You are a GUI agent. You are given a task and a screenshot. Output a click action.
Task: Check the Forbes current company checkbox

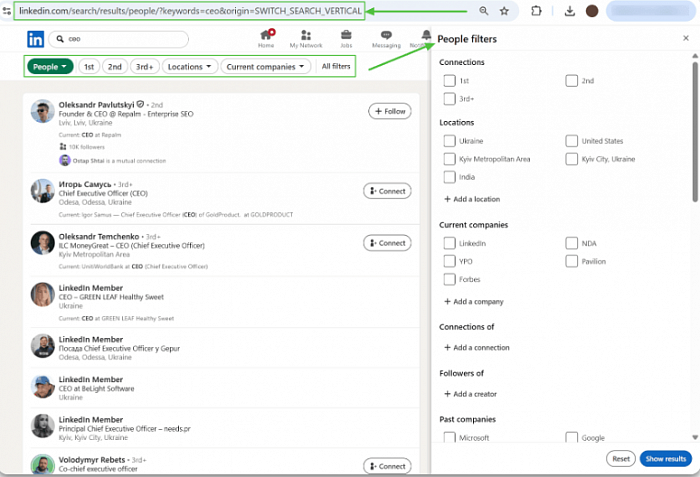450,279
